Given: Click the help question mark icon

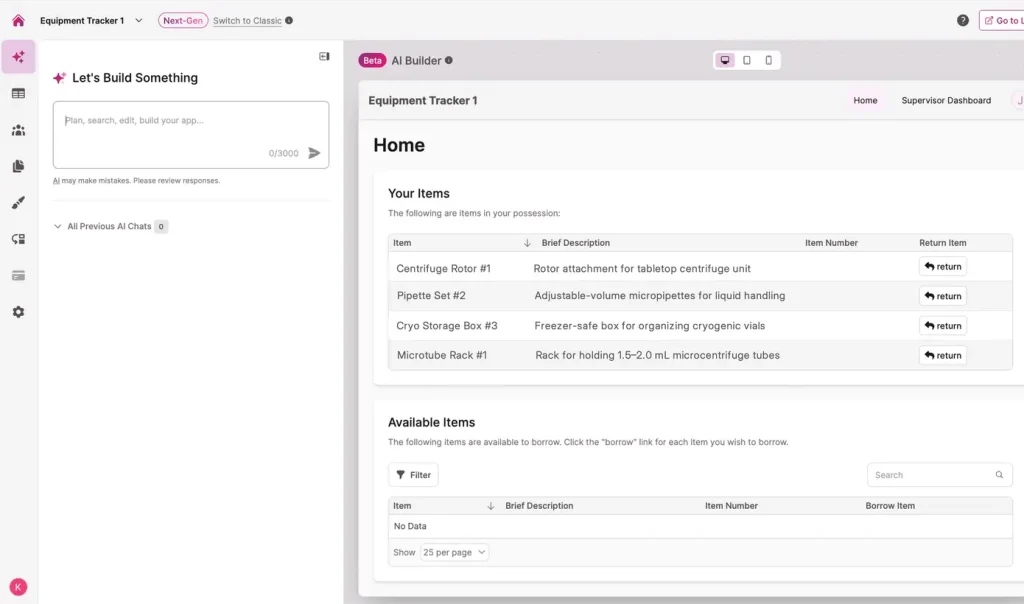Looking at the screenshot, I should [x=963, y=20].
